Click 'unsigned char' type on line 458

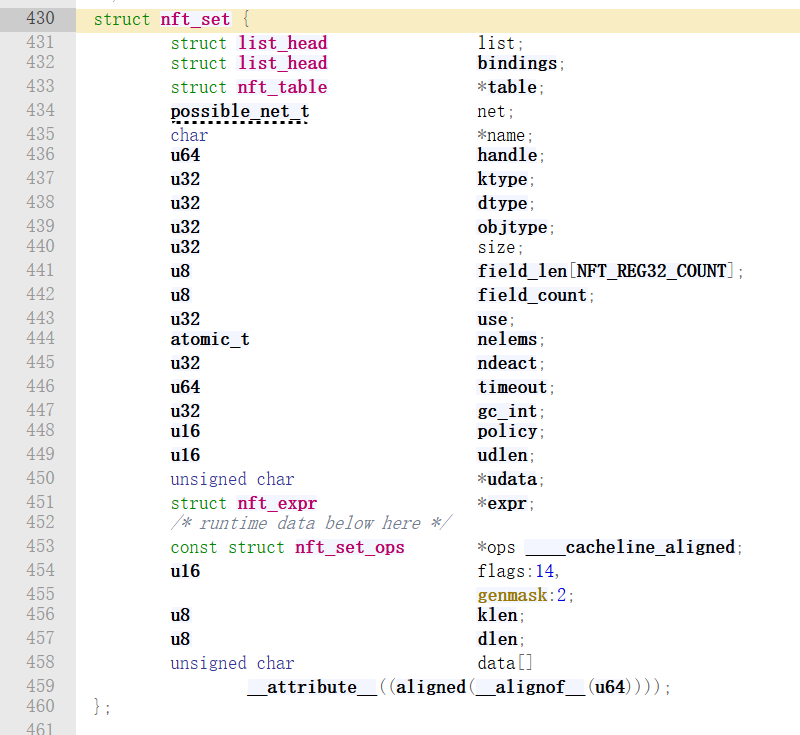tap(232, 663)
